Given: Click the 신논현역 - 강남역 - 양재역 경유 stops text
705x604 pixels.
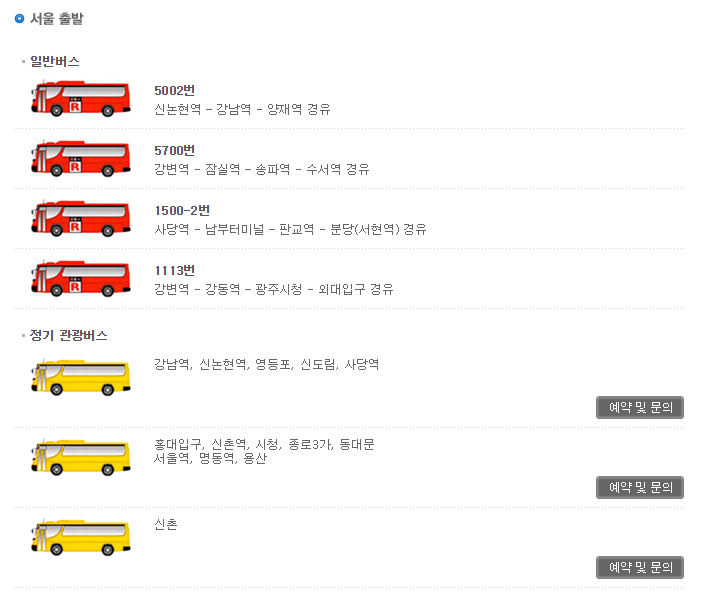Looking at the screenshot, I should click(x=242, y=109).
